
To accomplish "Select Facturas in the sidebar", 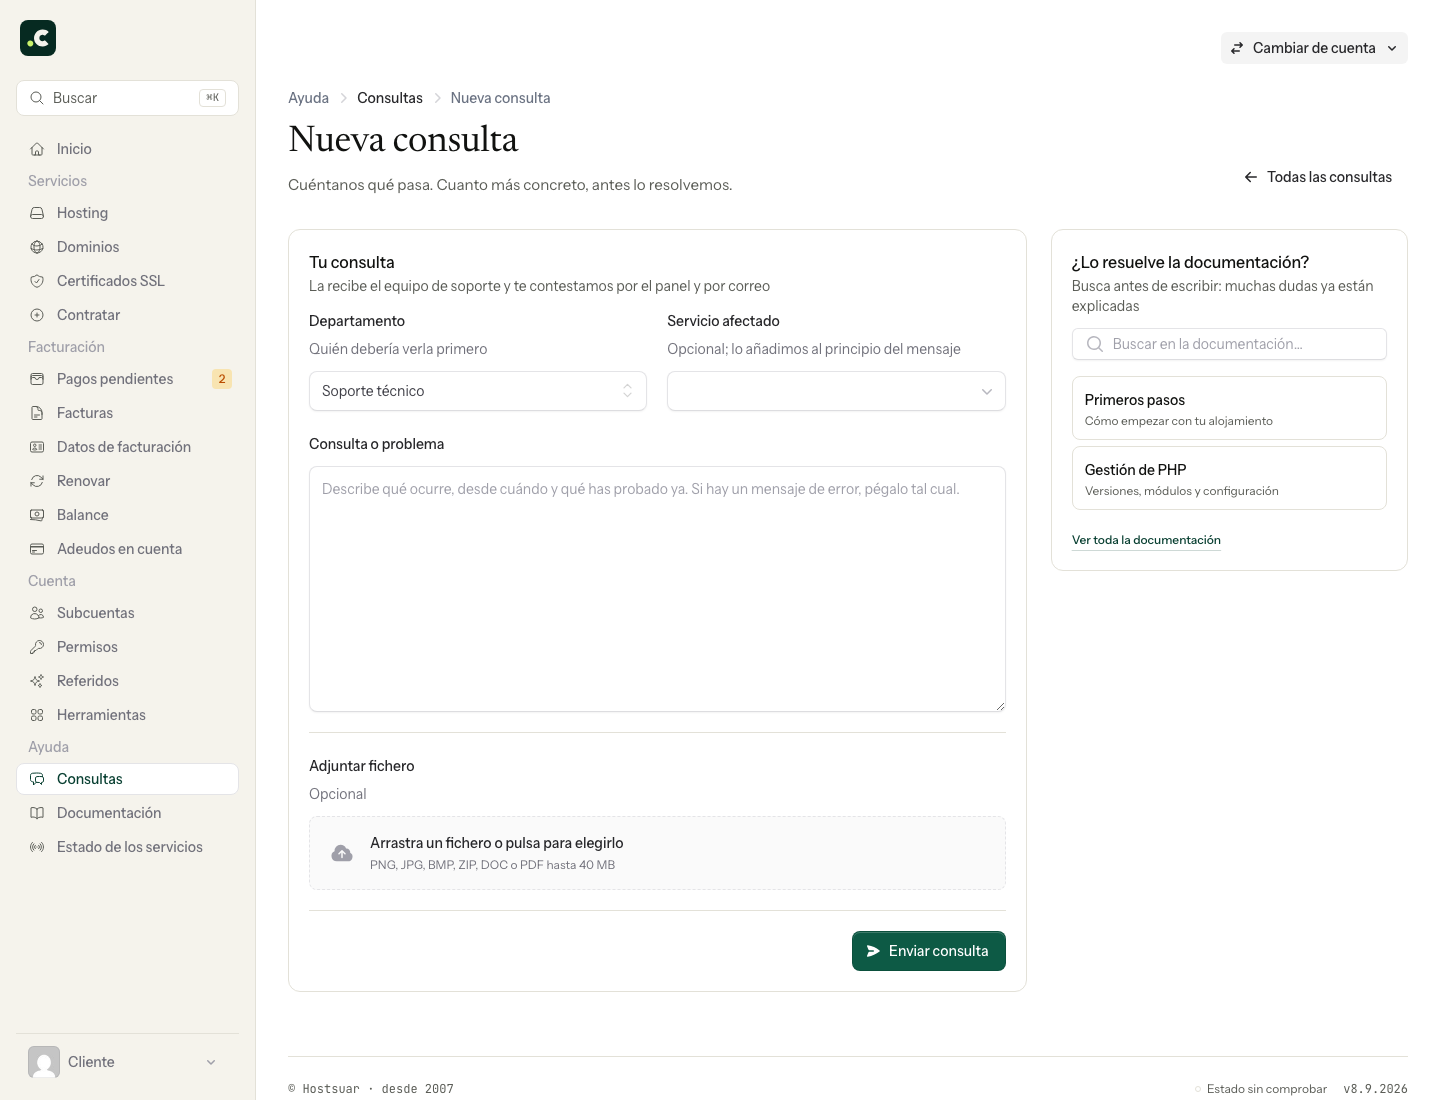I will [127, 413].
